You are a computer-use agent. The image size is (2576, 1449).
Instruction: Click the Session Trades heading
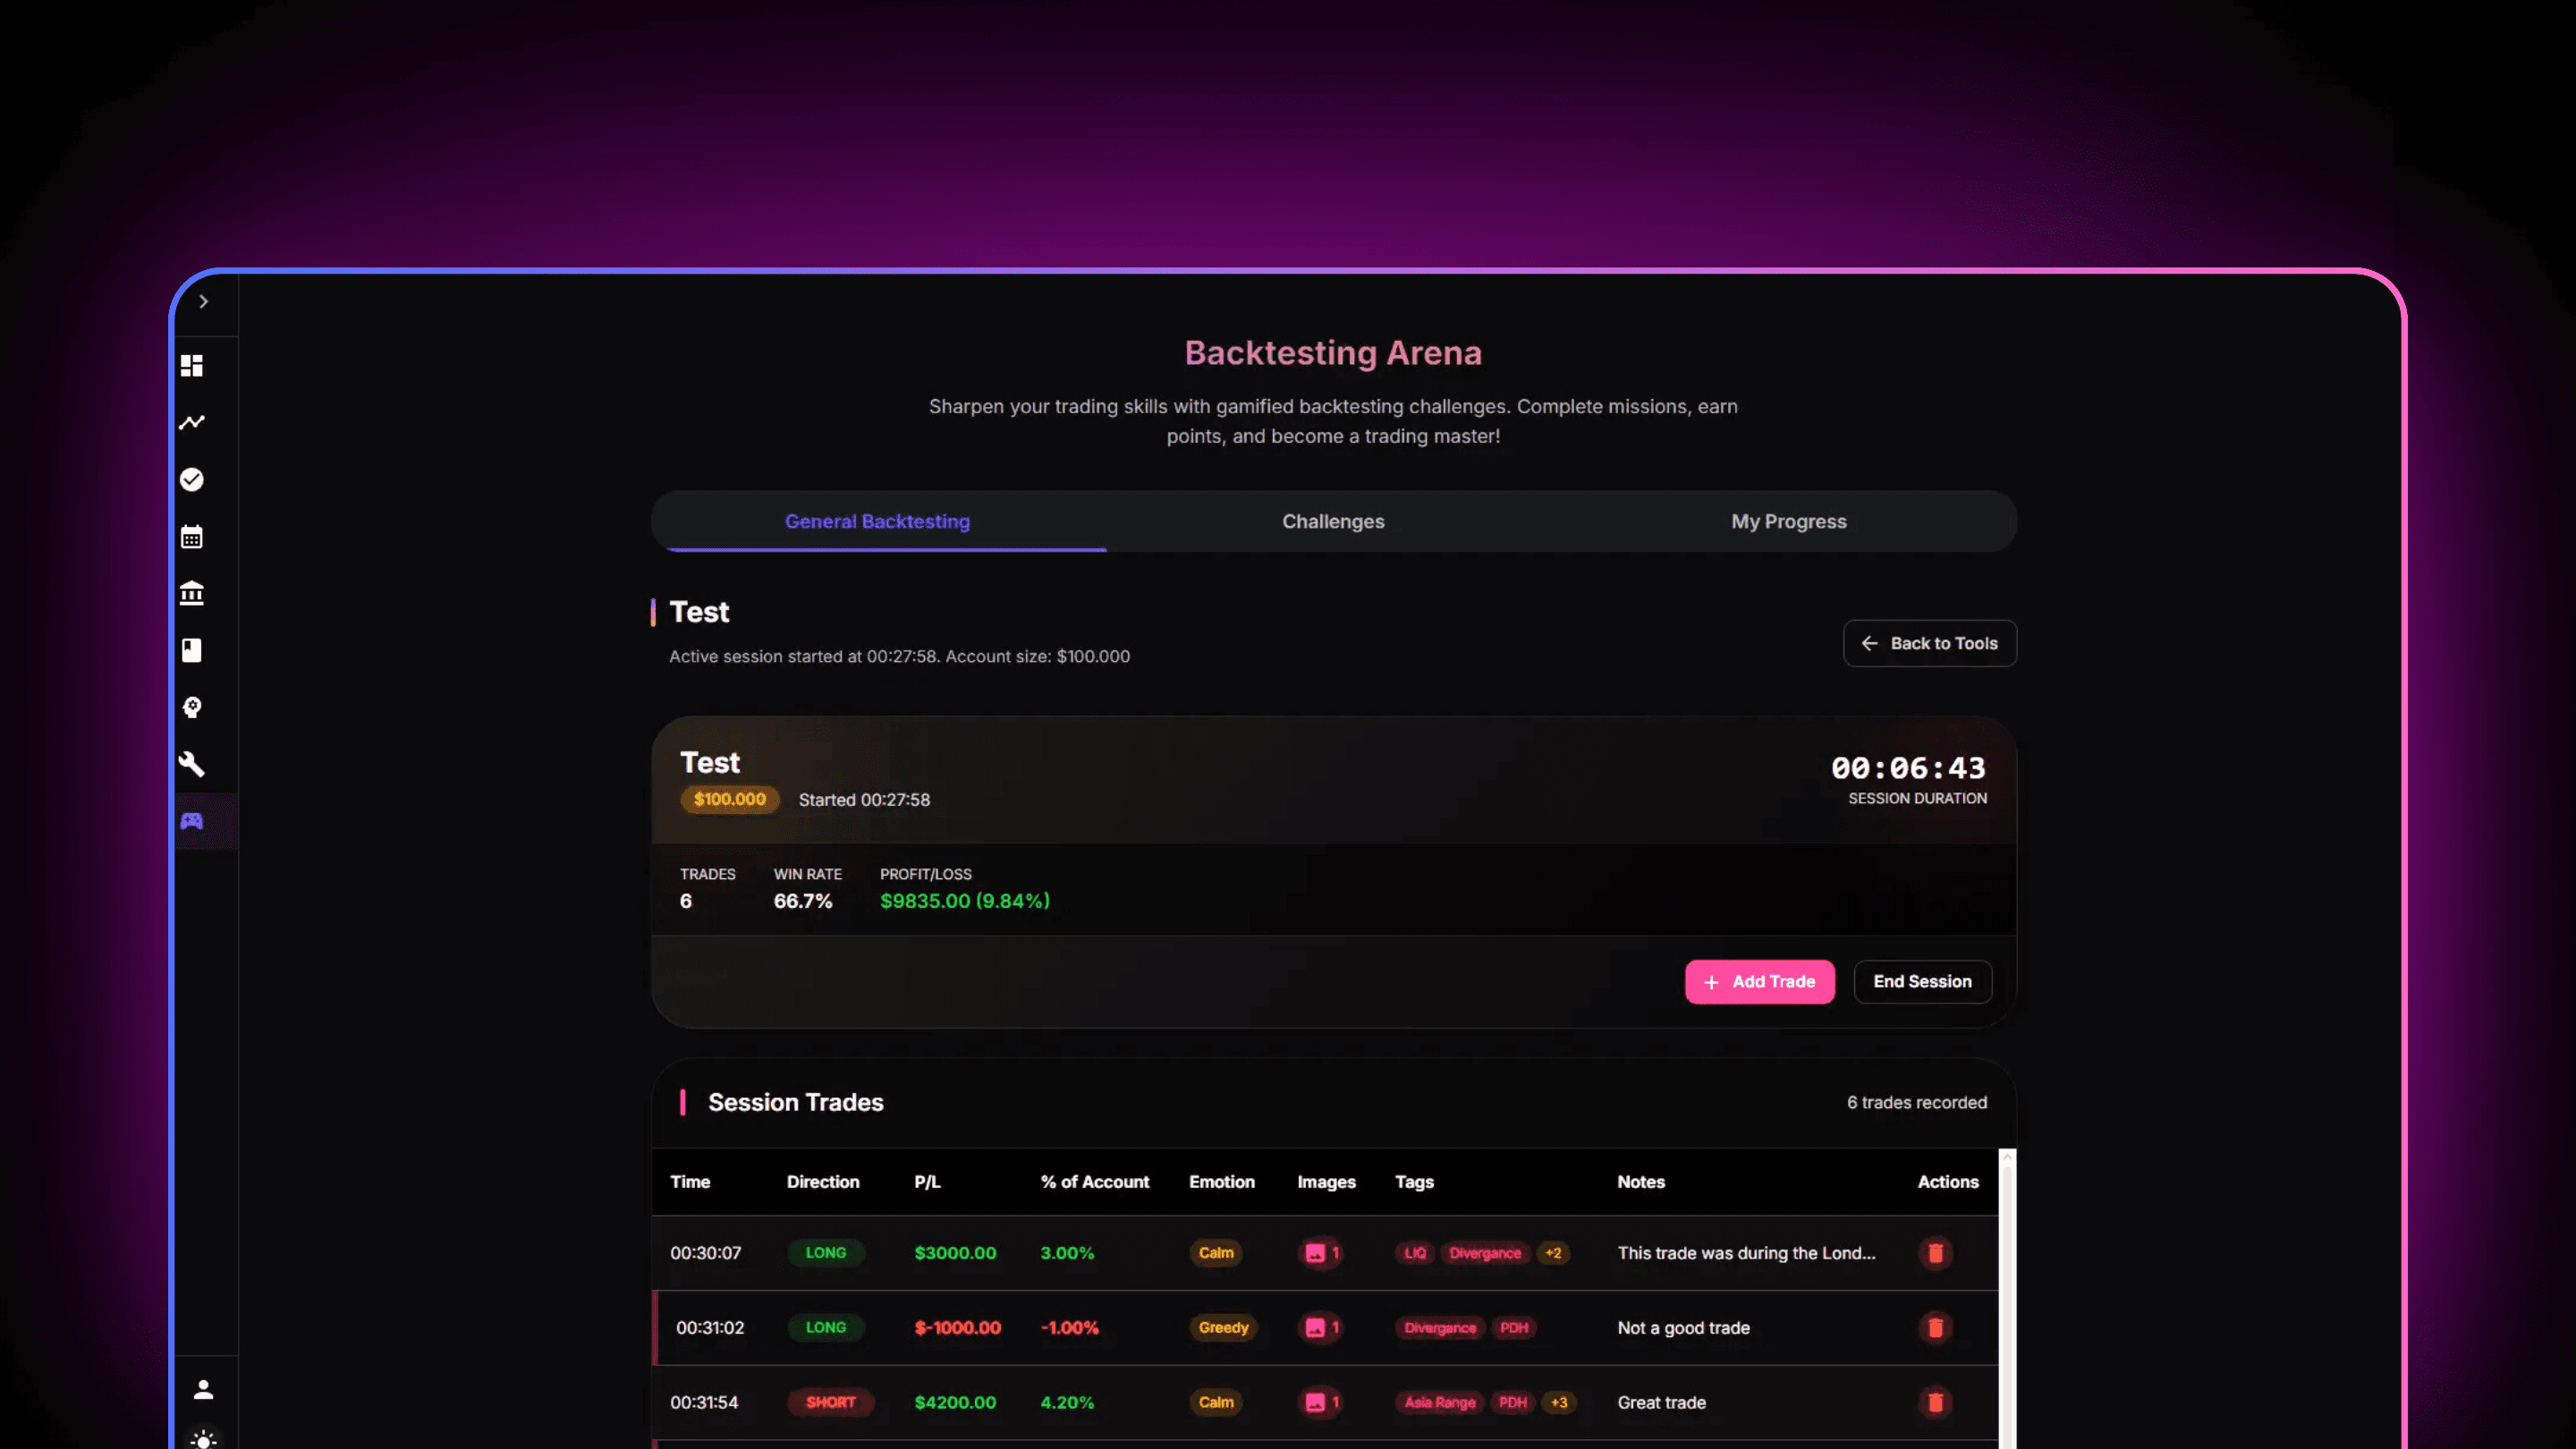[795, 1102]
